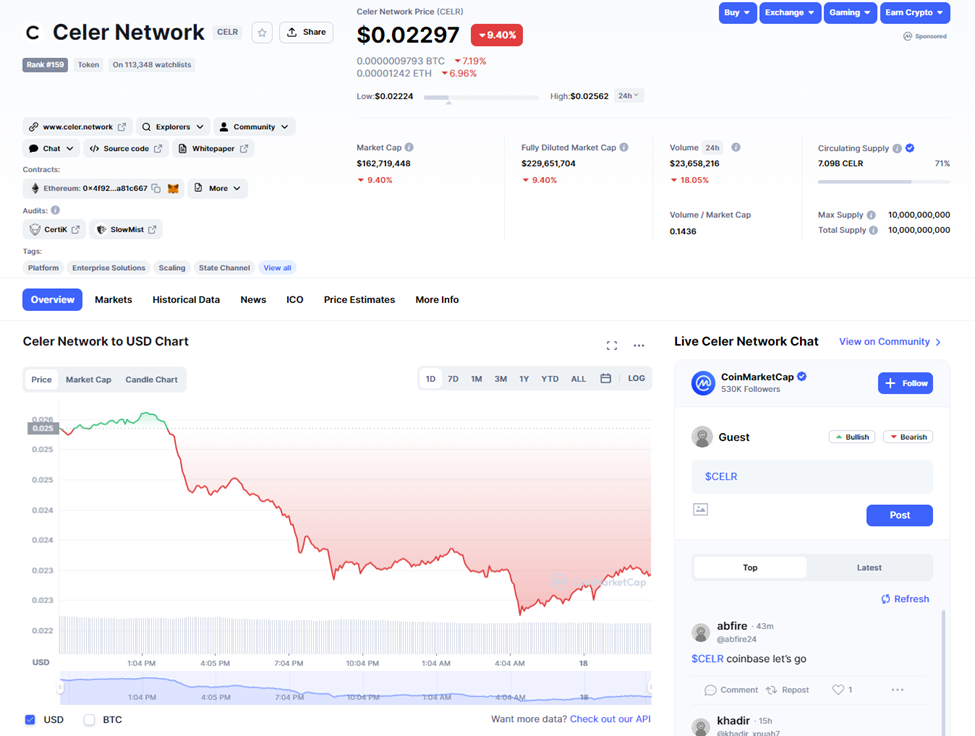Open Volume 24h info icon
Viewport: 975px width, 736px height.
pos(736,147)
